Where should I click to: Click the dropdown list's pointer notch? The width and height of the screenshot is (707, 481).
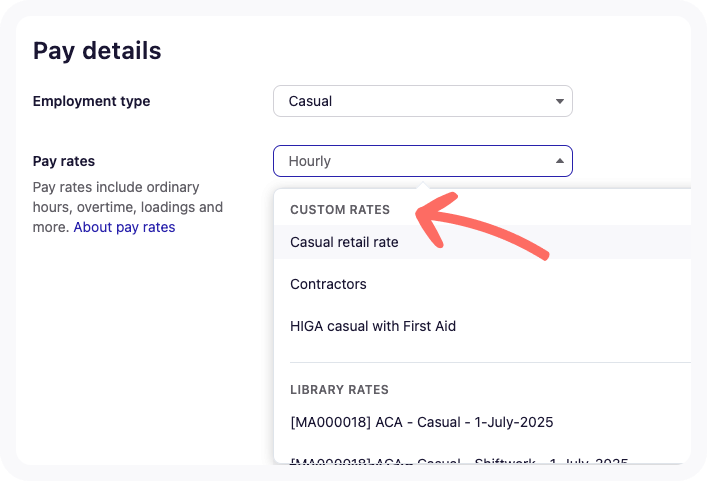(x=423, y=184)
